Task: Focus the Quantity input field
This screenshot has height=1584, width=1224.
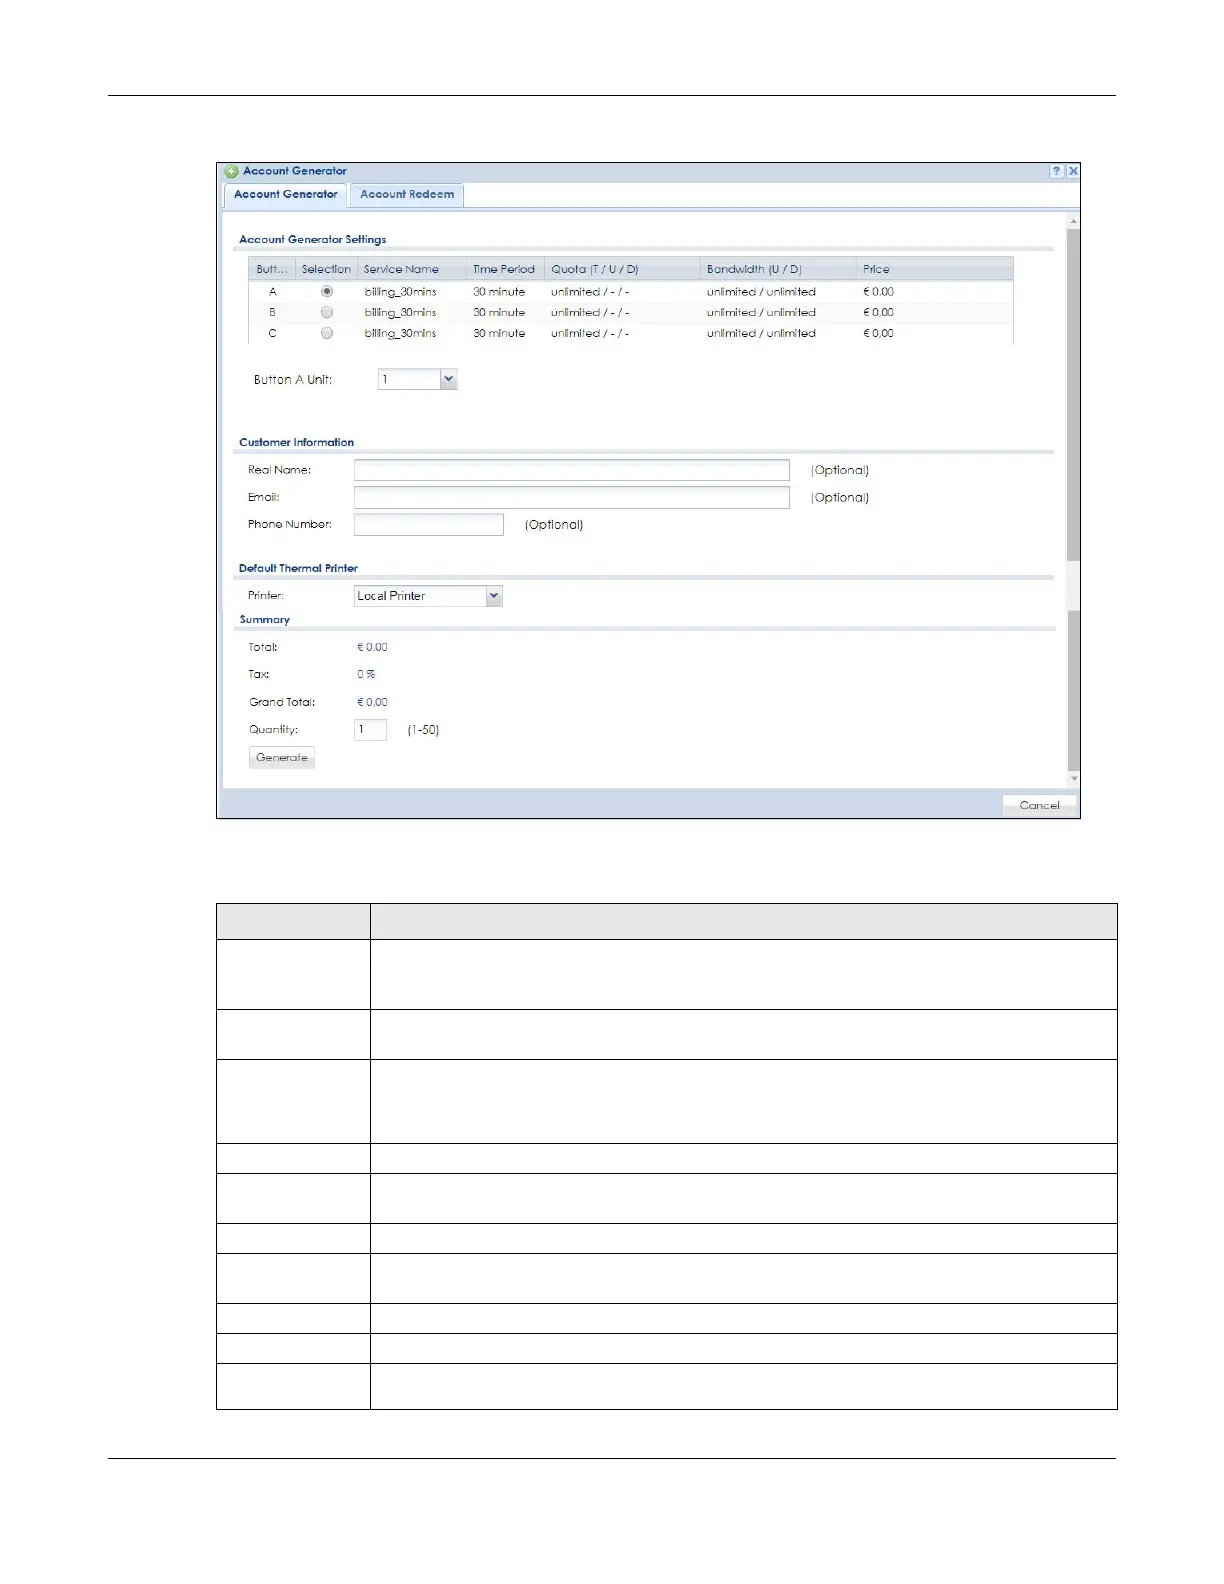Action: [370, 730]
